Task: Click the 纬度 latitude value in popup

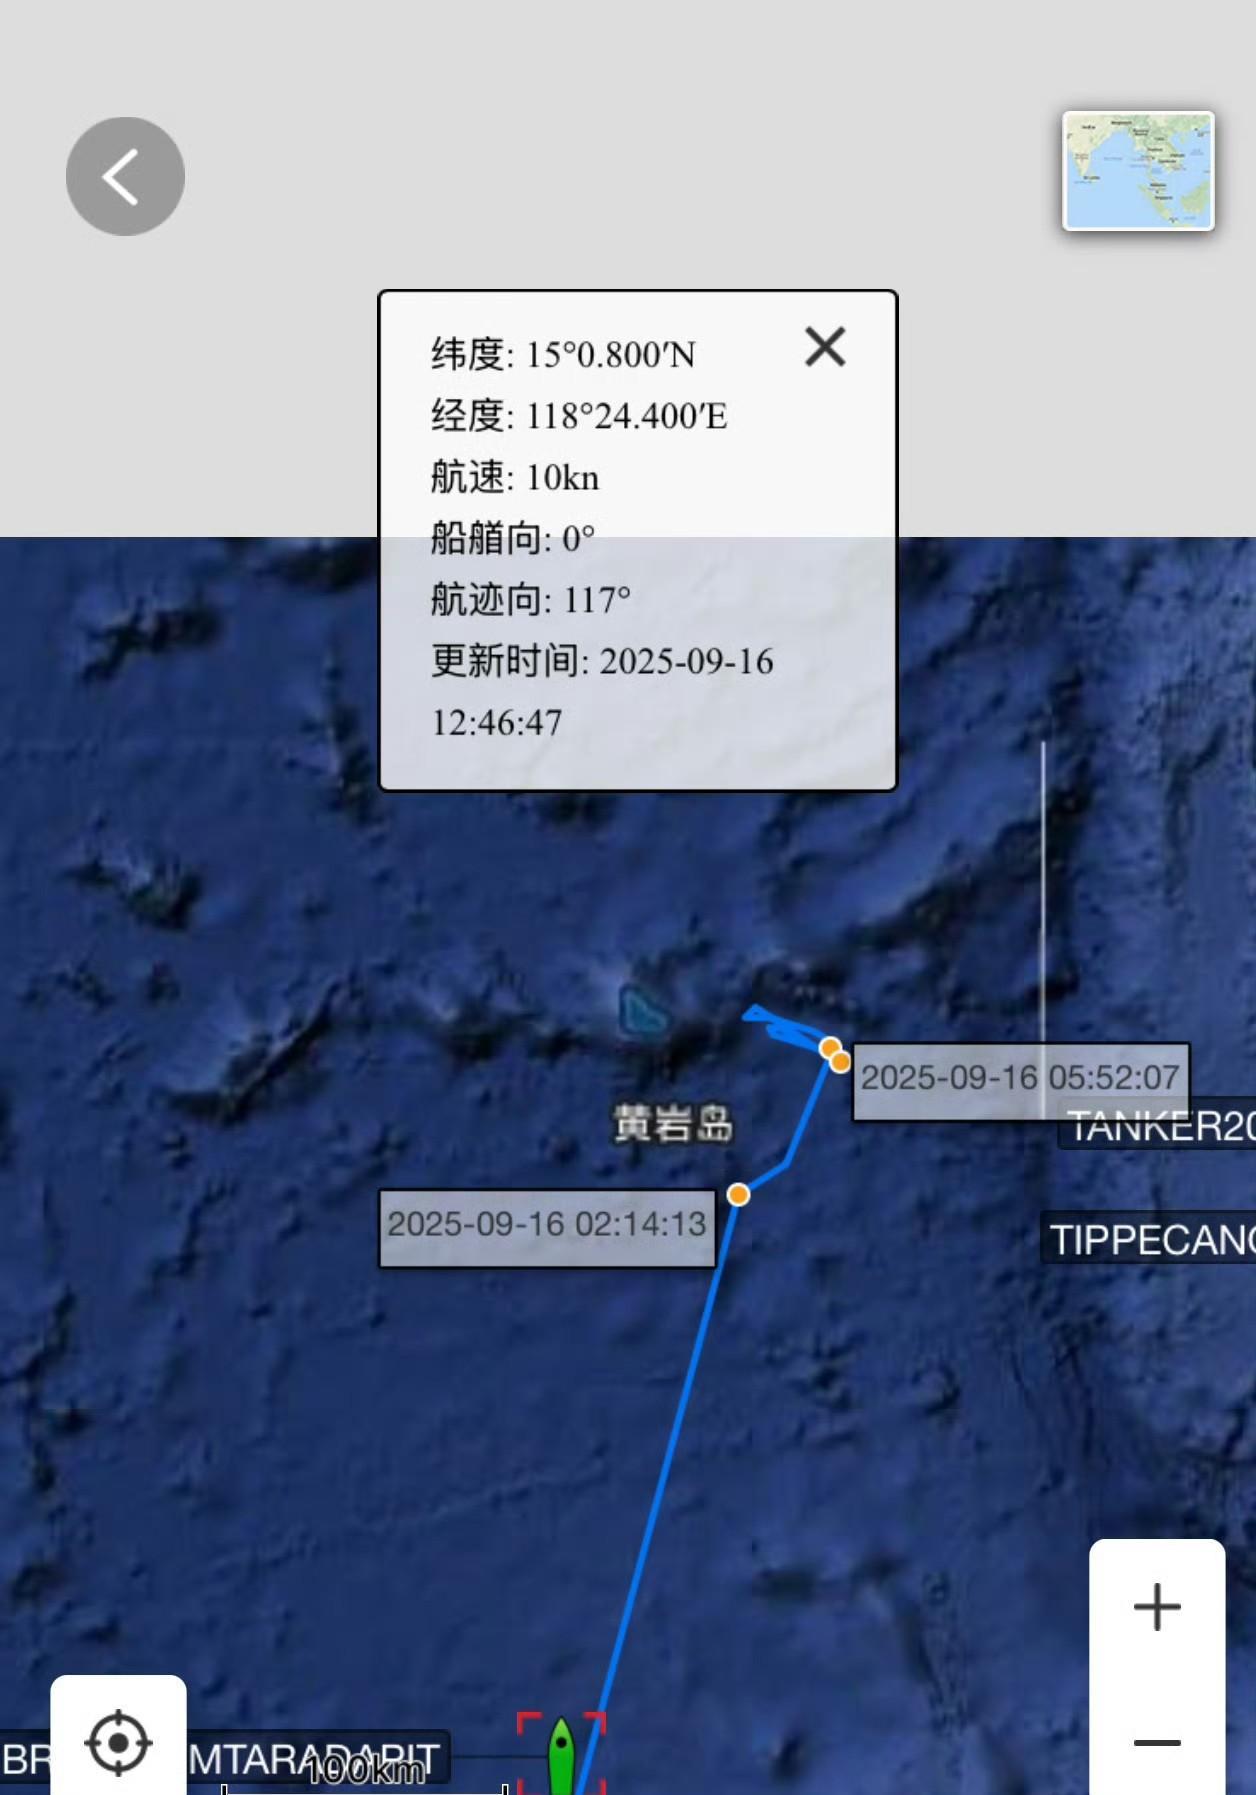Action: tap(610, 354)
